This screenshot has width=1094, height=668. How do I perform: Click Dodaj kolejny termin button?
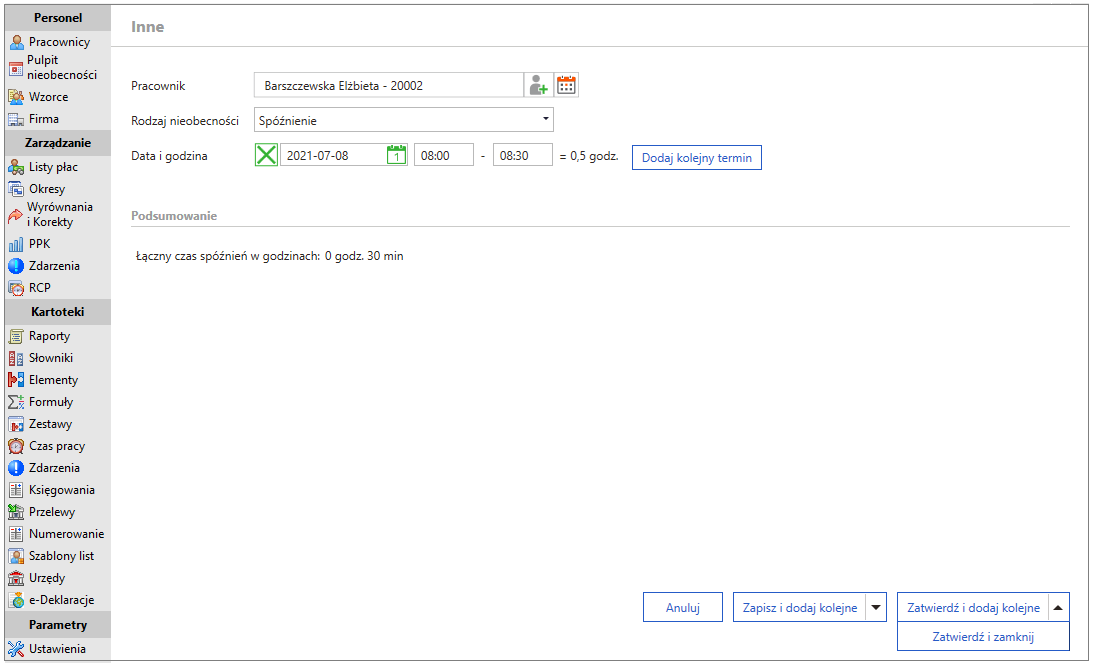click(x=697, y=158)
